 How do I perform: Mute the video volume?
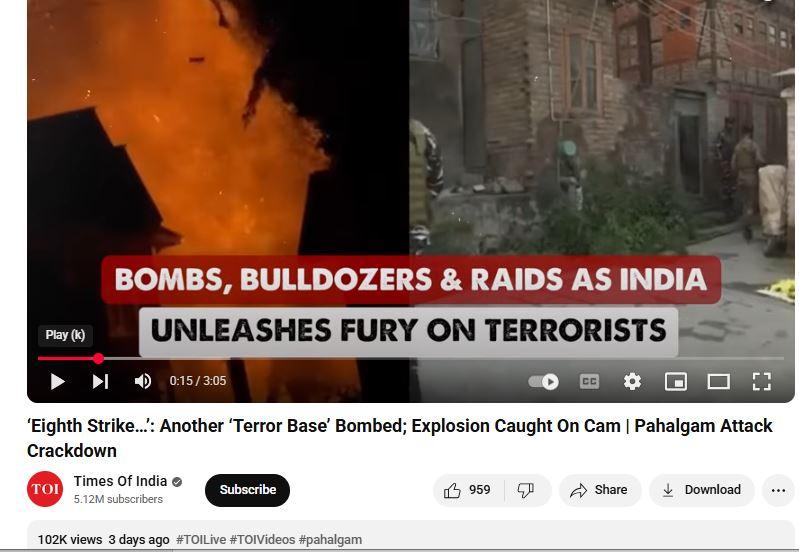(x=143, y=381)
